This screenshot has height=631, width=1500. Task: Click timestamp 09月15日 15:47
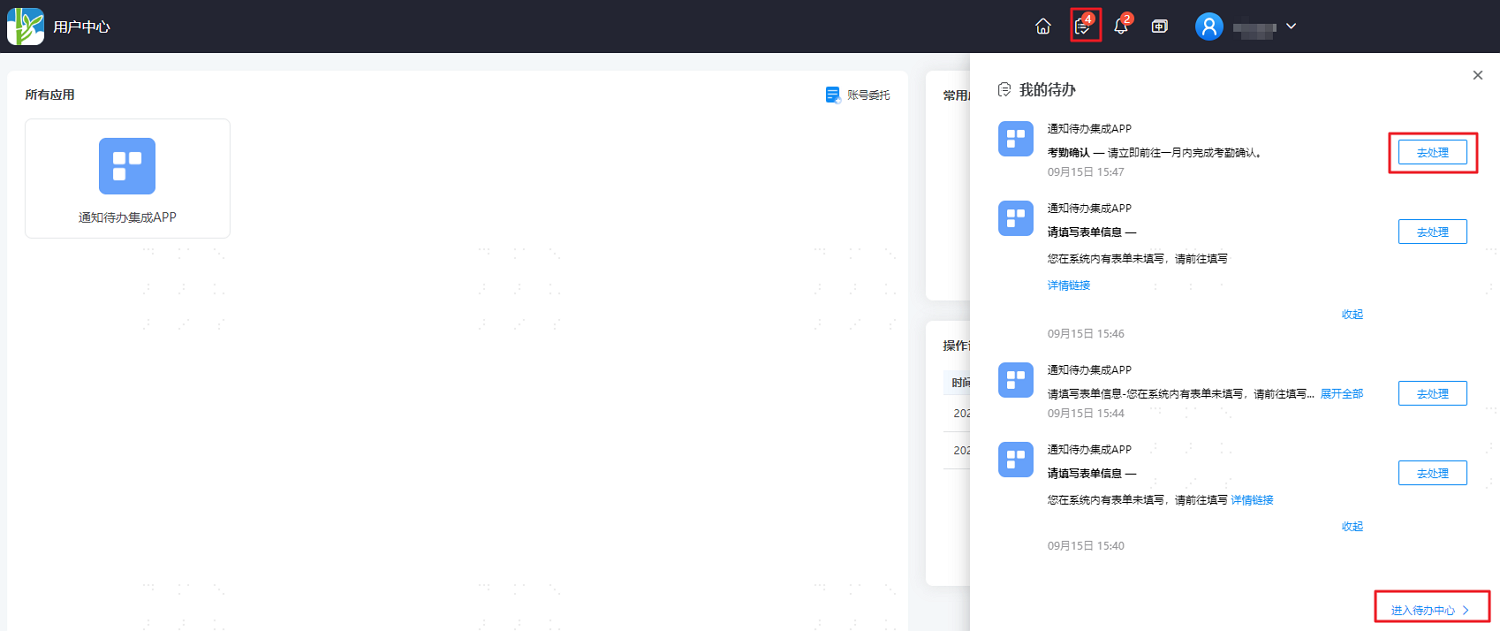coord(1086,172)
